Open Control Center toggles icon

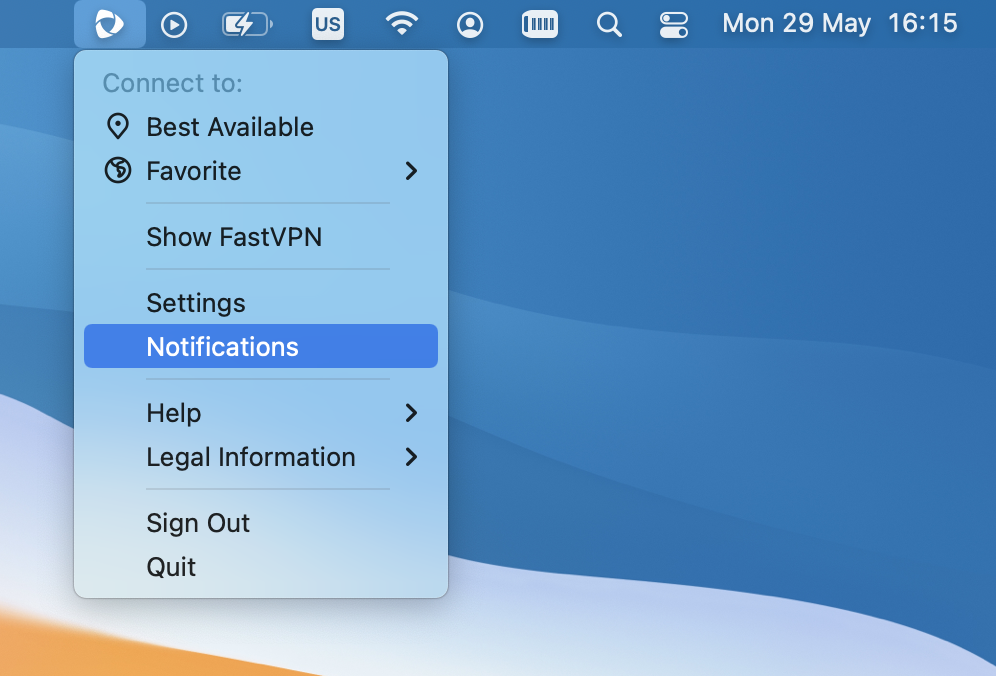click(x=673, y=25)
